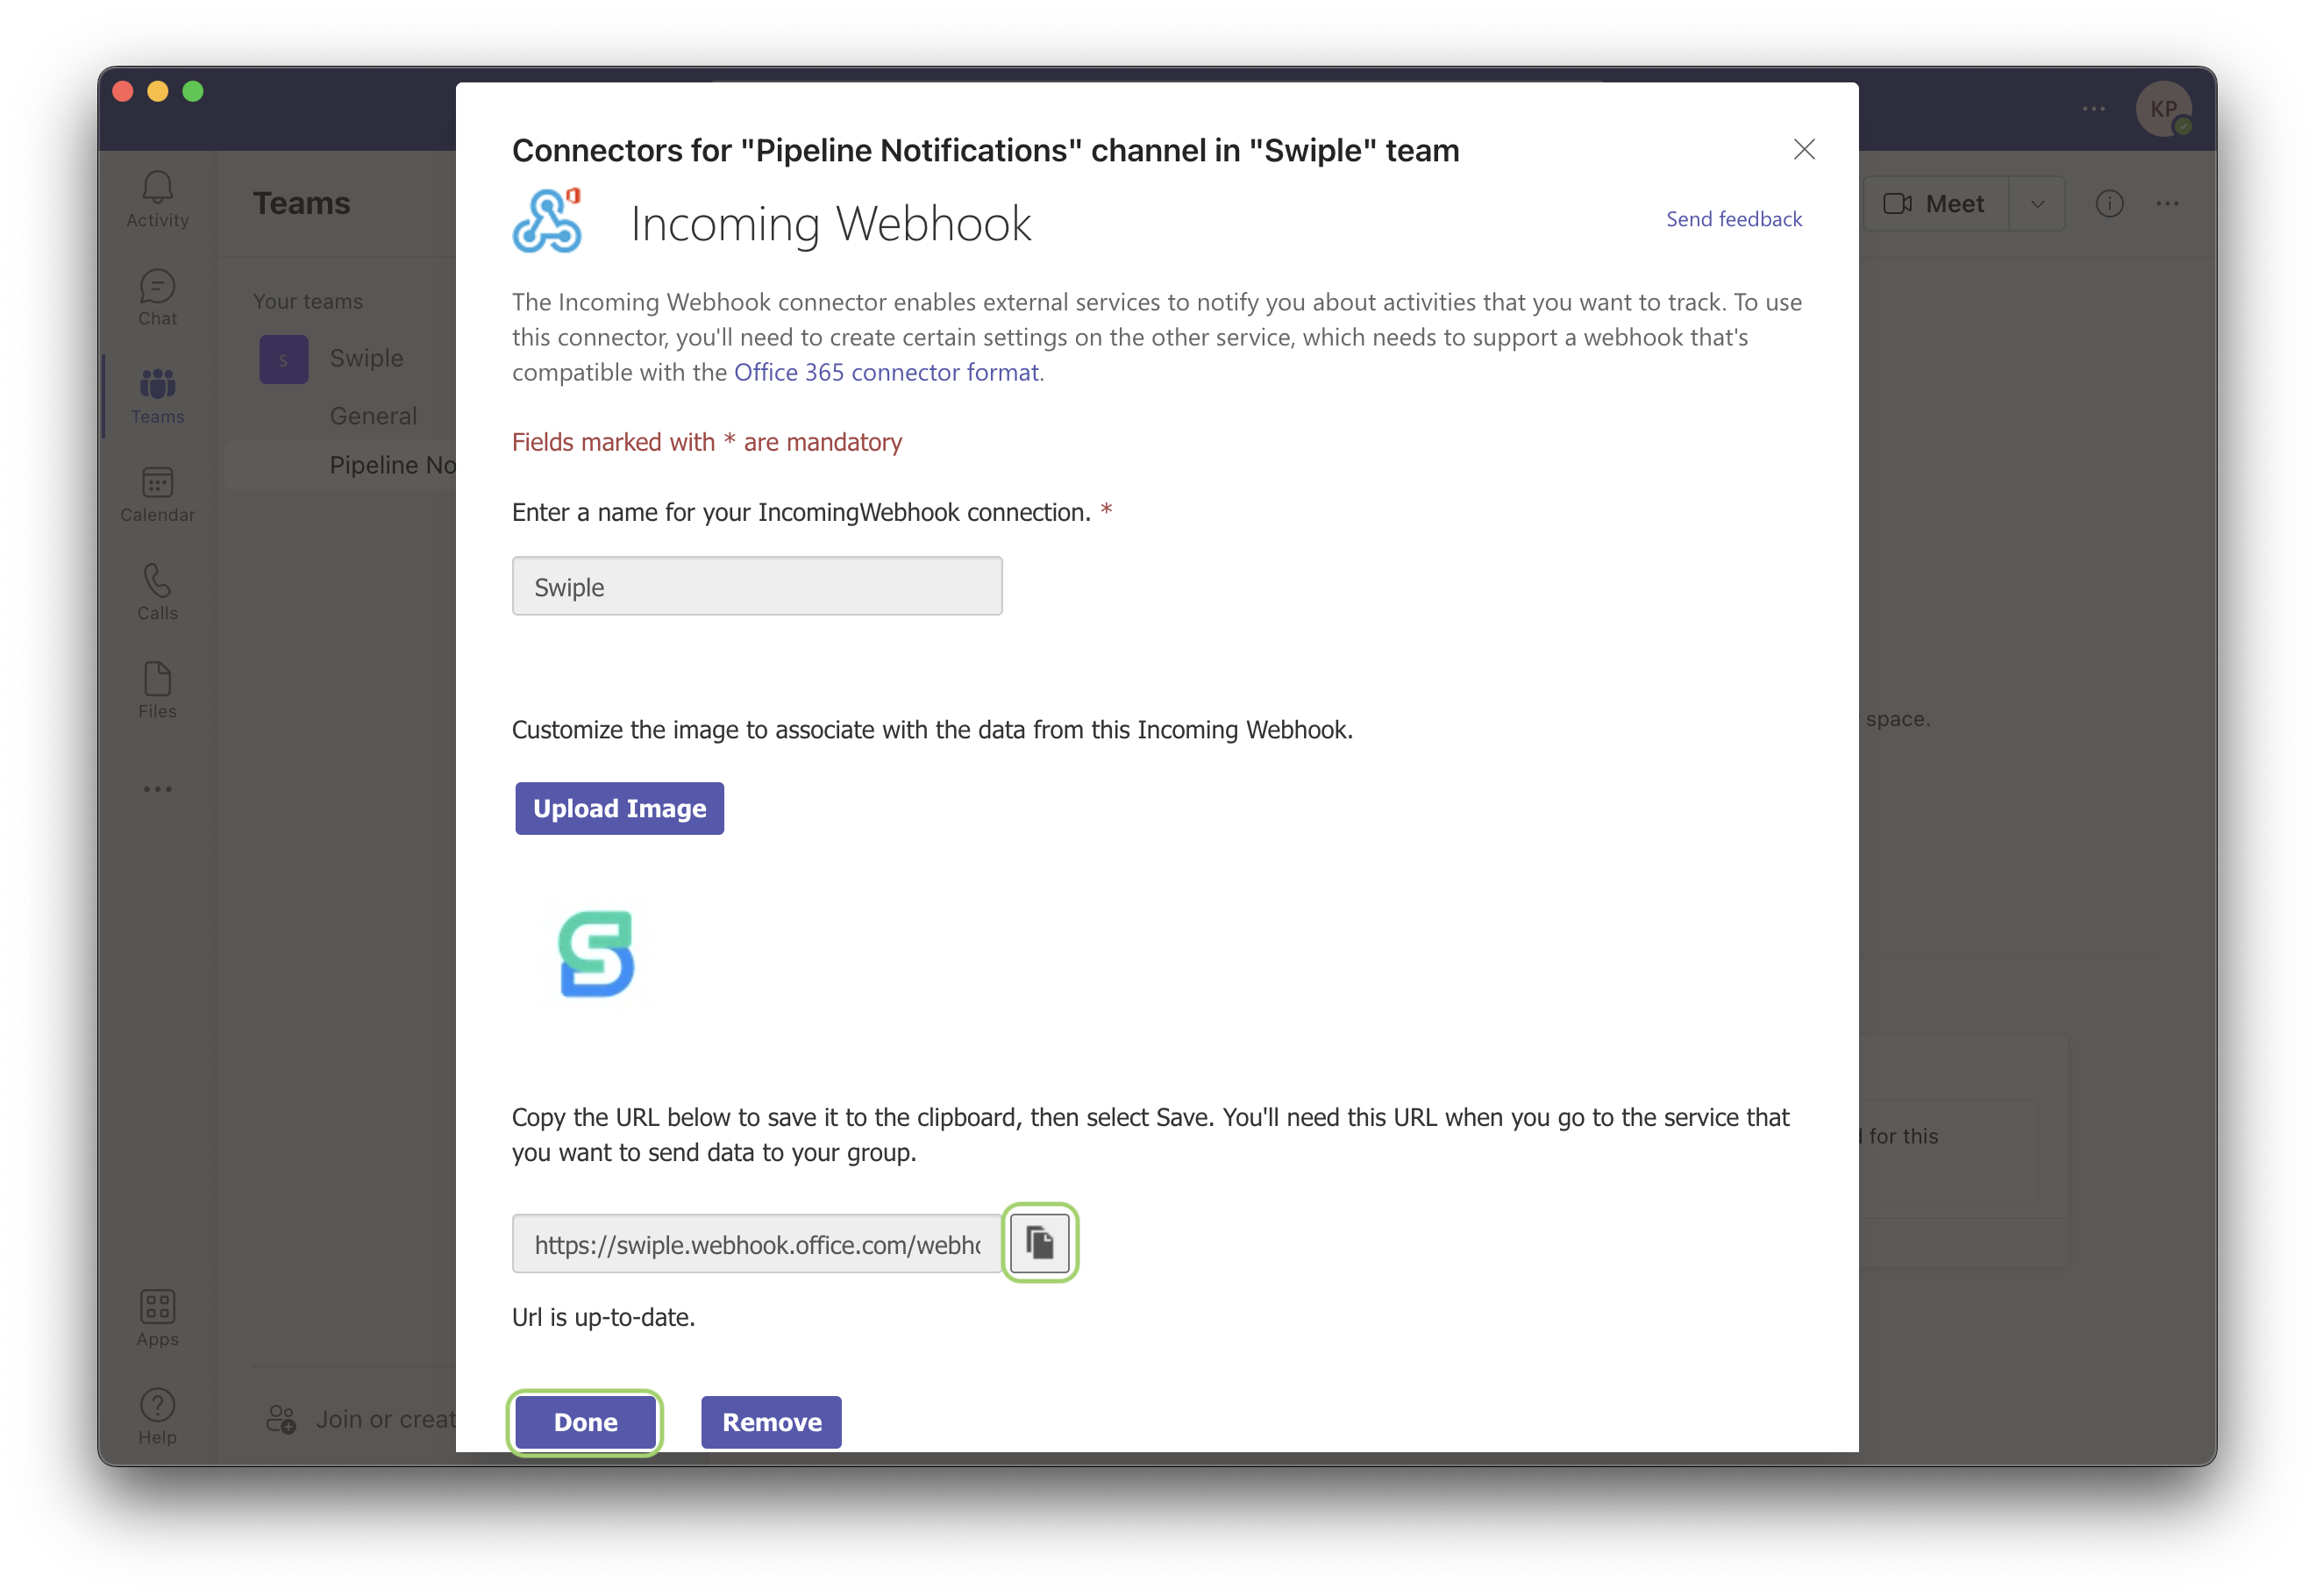The image size is (2315, 1596).
Task: Click 'Url is up-to-date.' status text
Action: coord(603,1317)
